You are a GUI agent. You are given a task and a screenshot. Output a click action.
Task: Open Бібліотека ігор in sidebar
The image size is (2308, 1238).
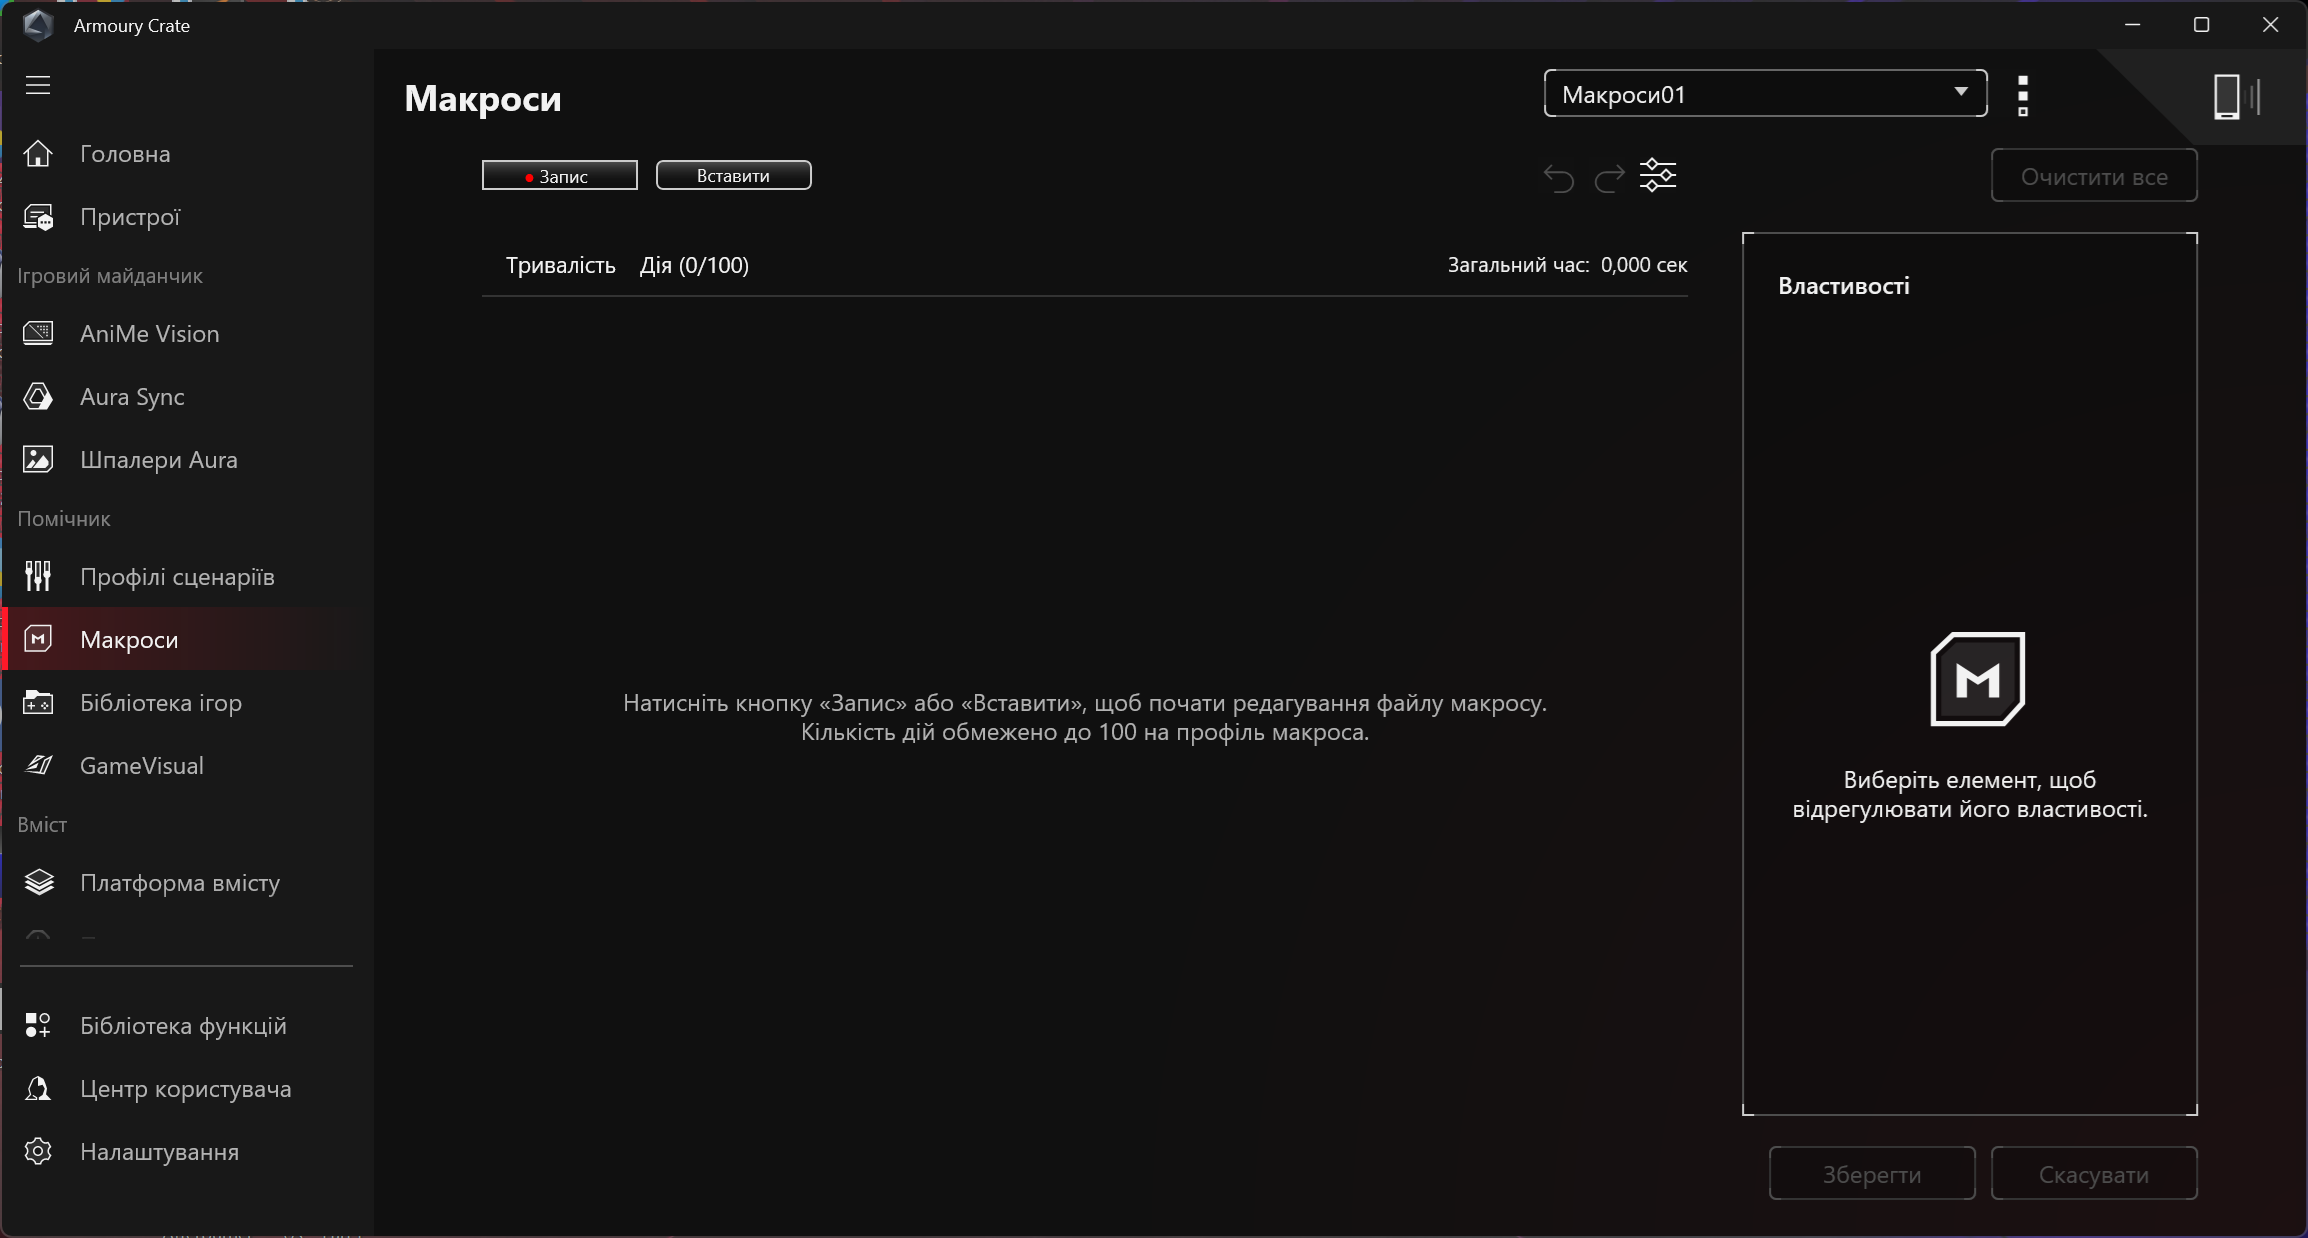161,703
